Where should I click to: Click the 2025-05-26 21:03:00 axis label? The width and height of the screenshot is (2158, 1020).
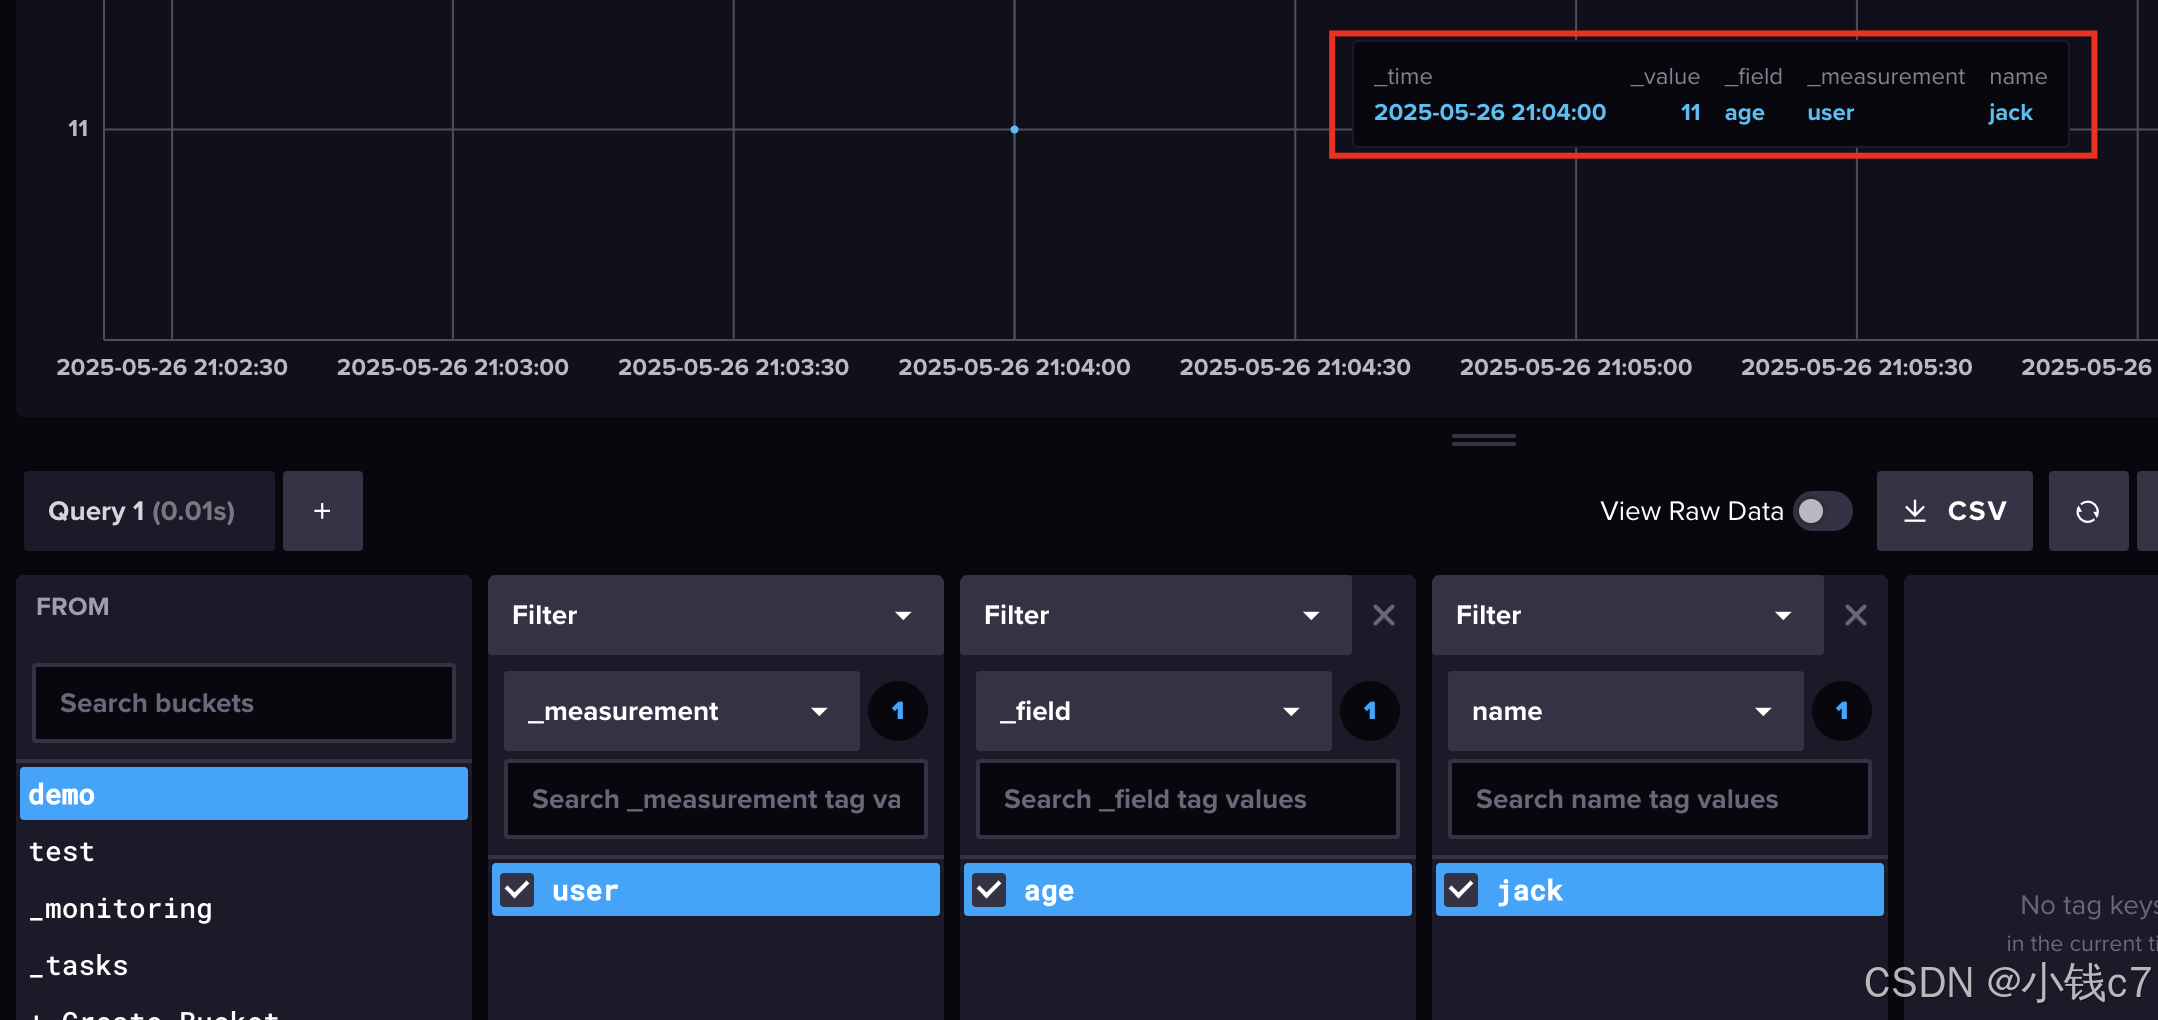click(453, 367)
